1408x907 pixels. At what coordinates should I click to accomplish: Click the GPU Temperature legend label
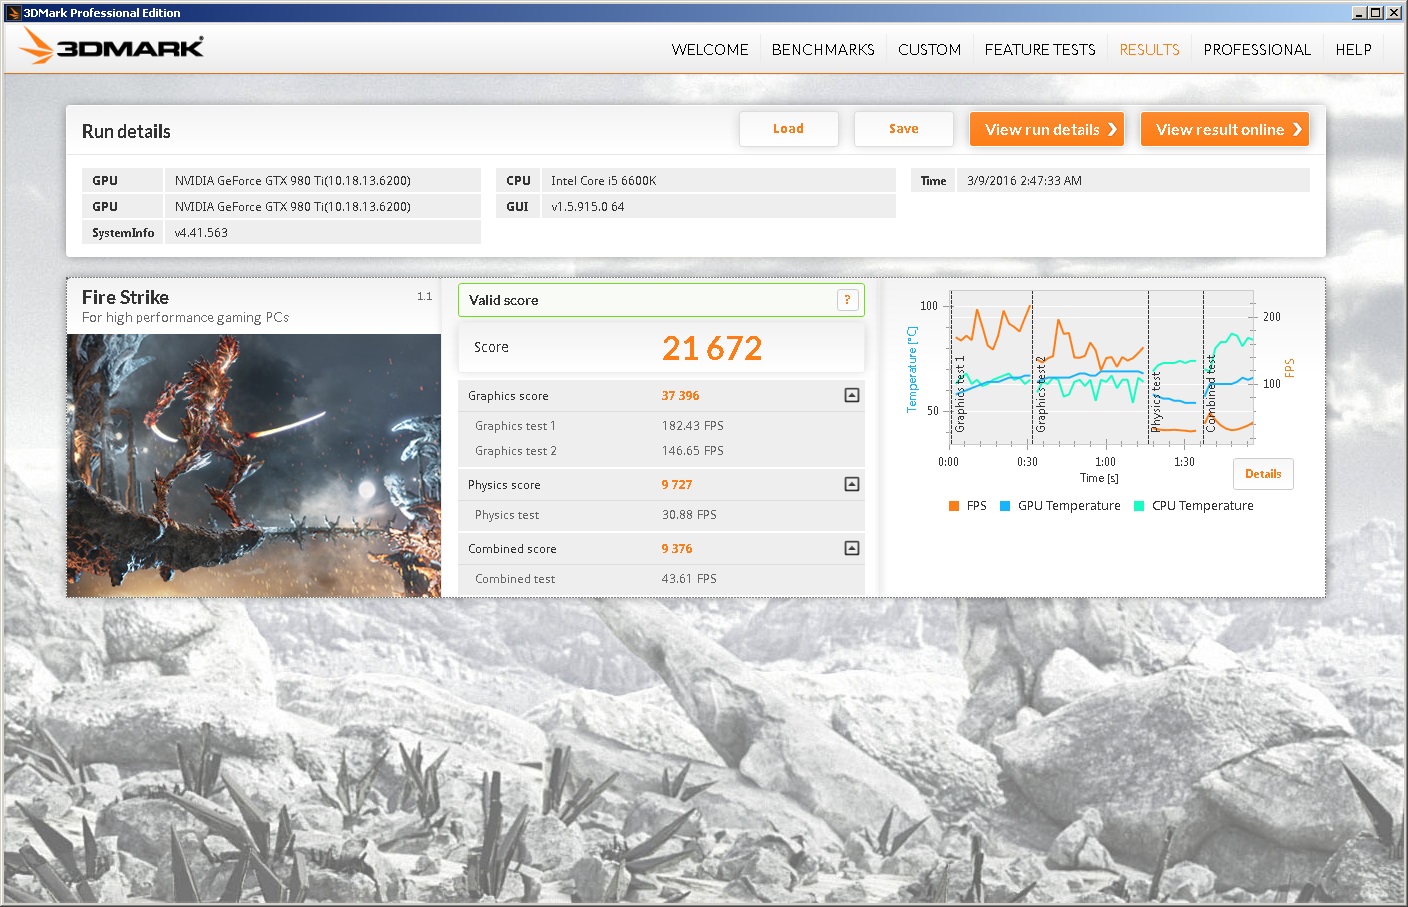1069,506
